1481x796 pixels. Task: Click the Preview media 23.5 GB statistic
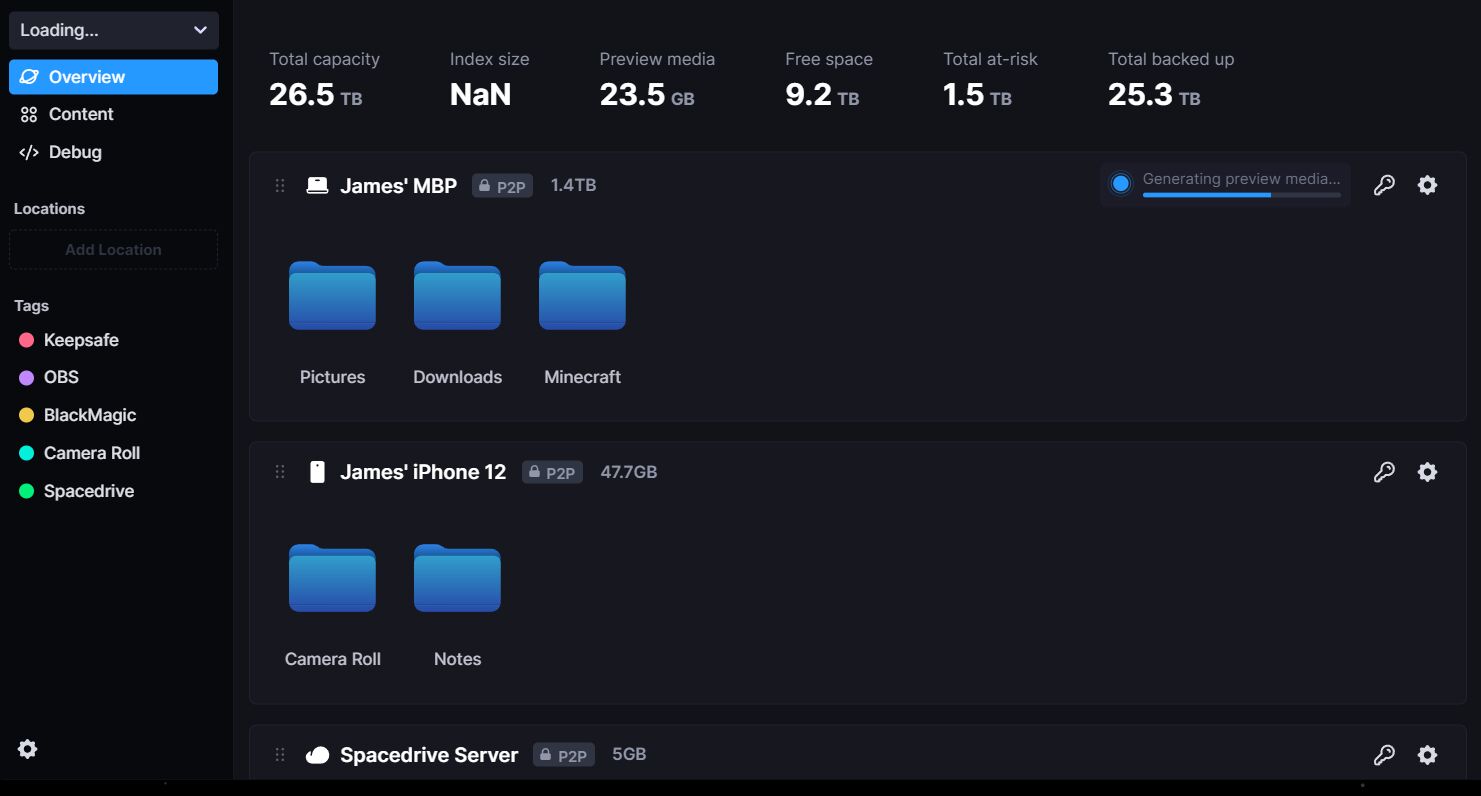pos(657,80)
